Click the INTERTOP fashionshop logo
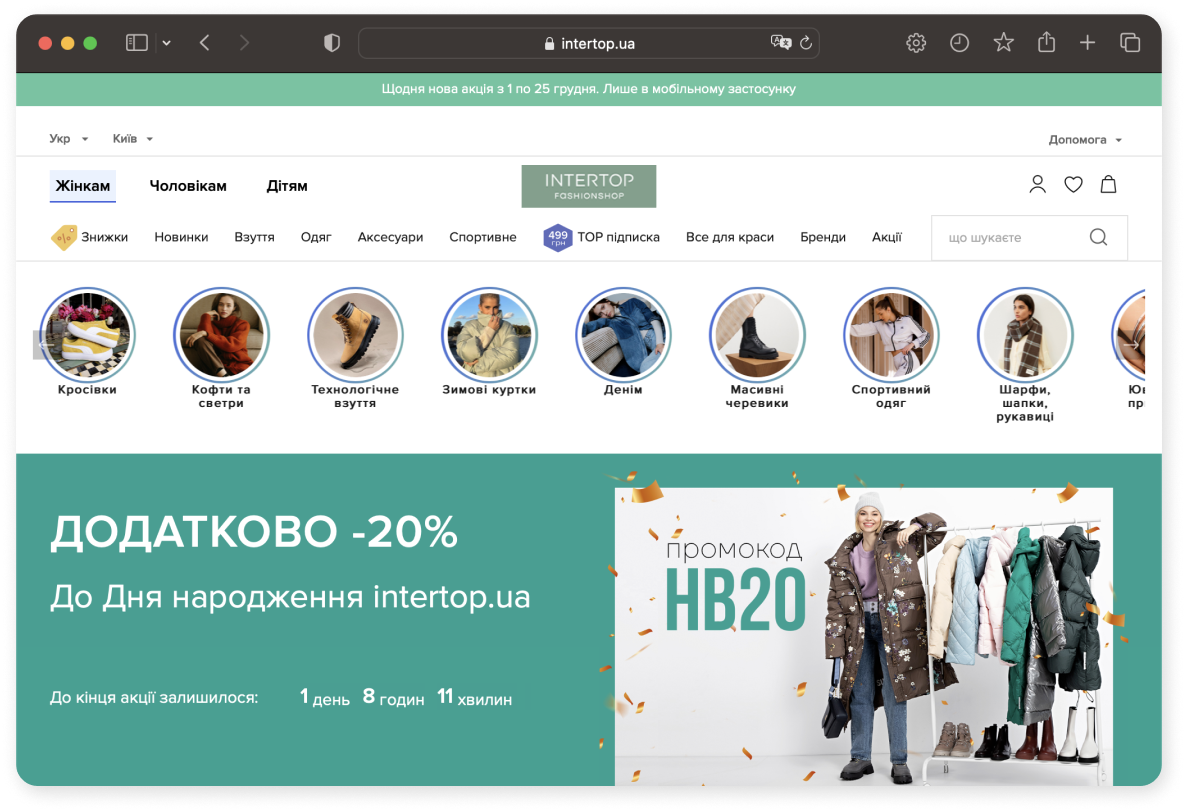Screen dimensions: 1186x812 point(588,186)
